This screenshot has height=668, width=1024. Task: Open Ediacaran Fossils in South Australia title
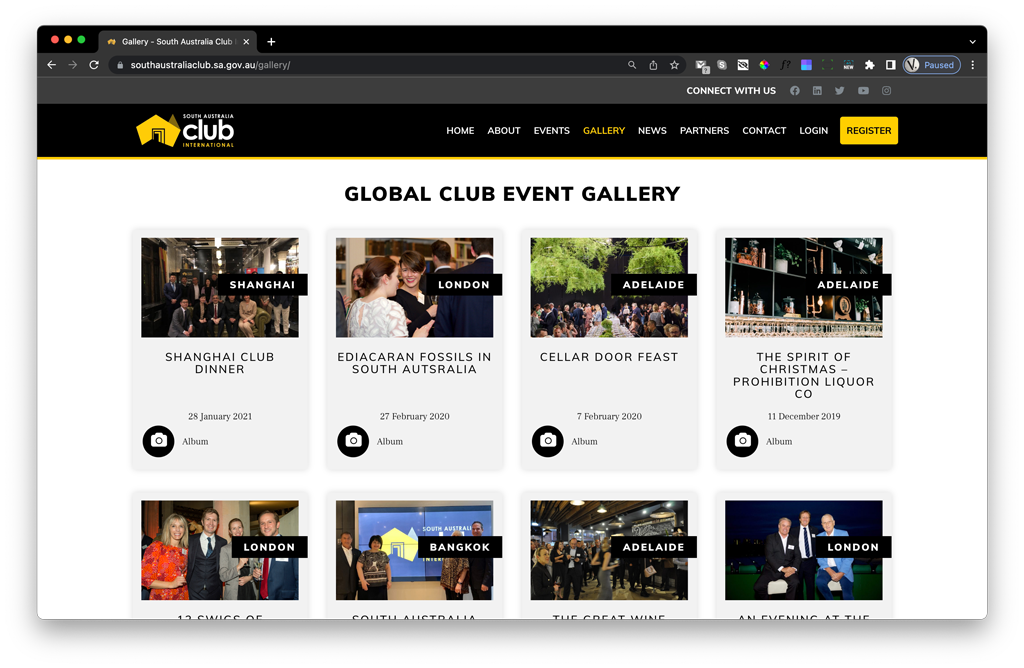pyautogui.click(x=414, y=363)
